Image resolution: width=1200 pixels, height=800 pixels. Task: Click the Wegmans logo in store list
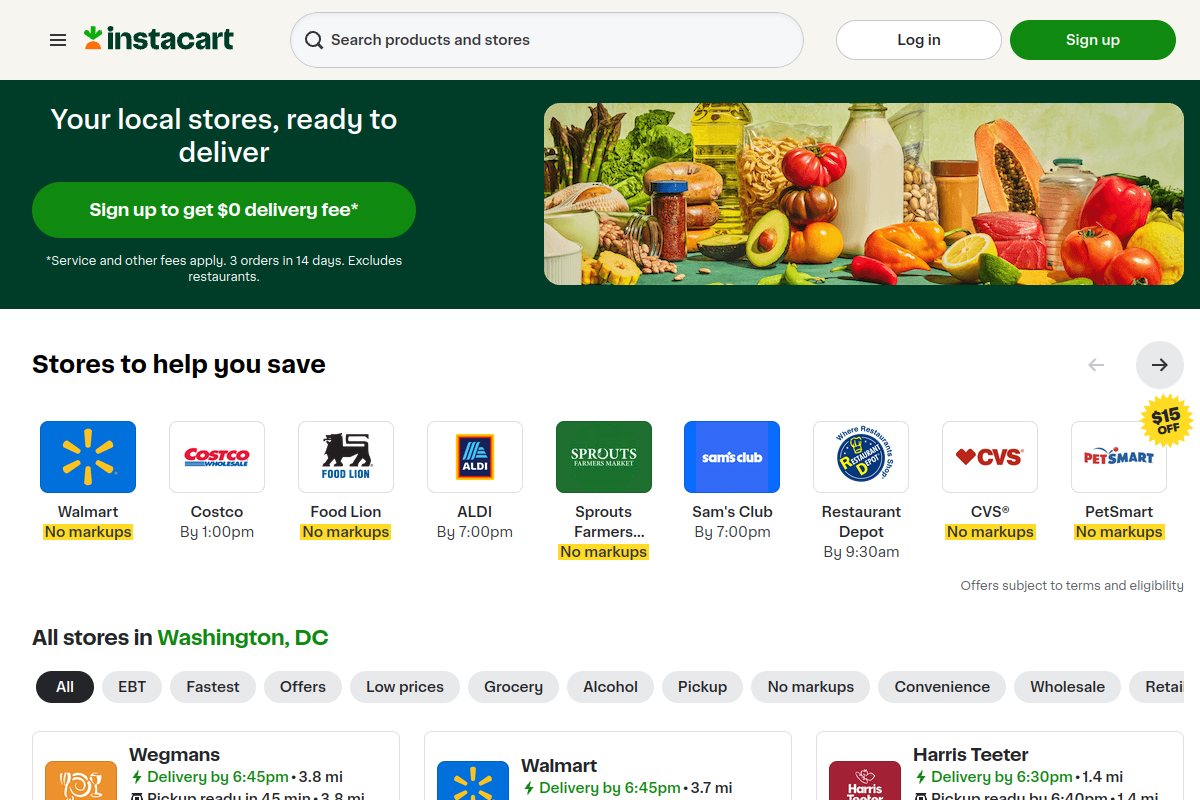click(x=81, y=781)
